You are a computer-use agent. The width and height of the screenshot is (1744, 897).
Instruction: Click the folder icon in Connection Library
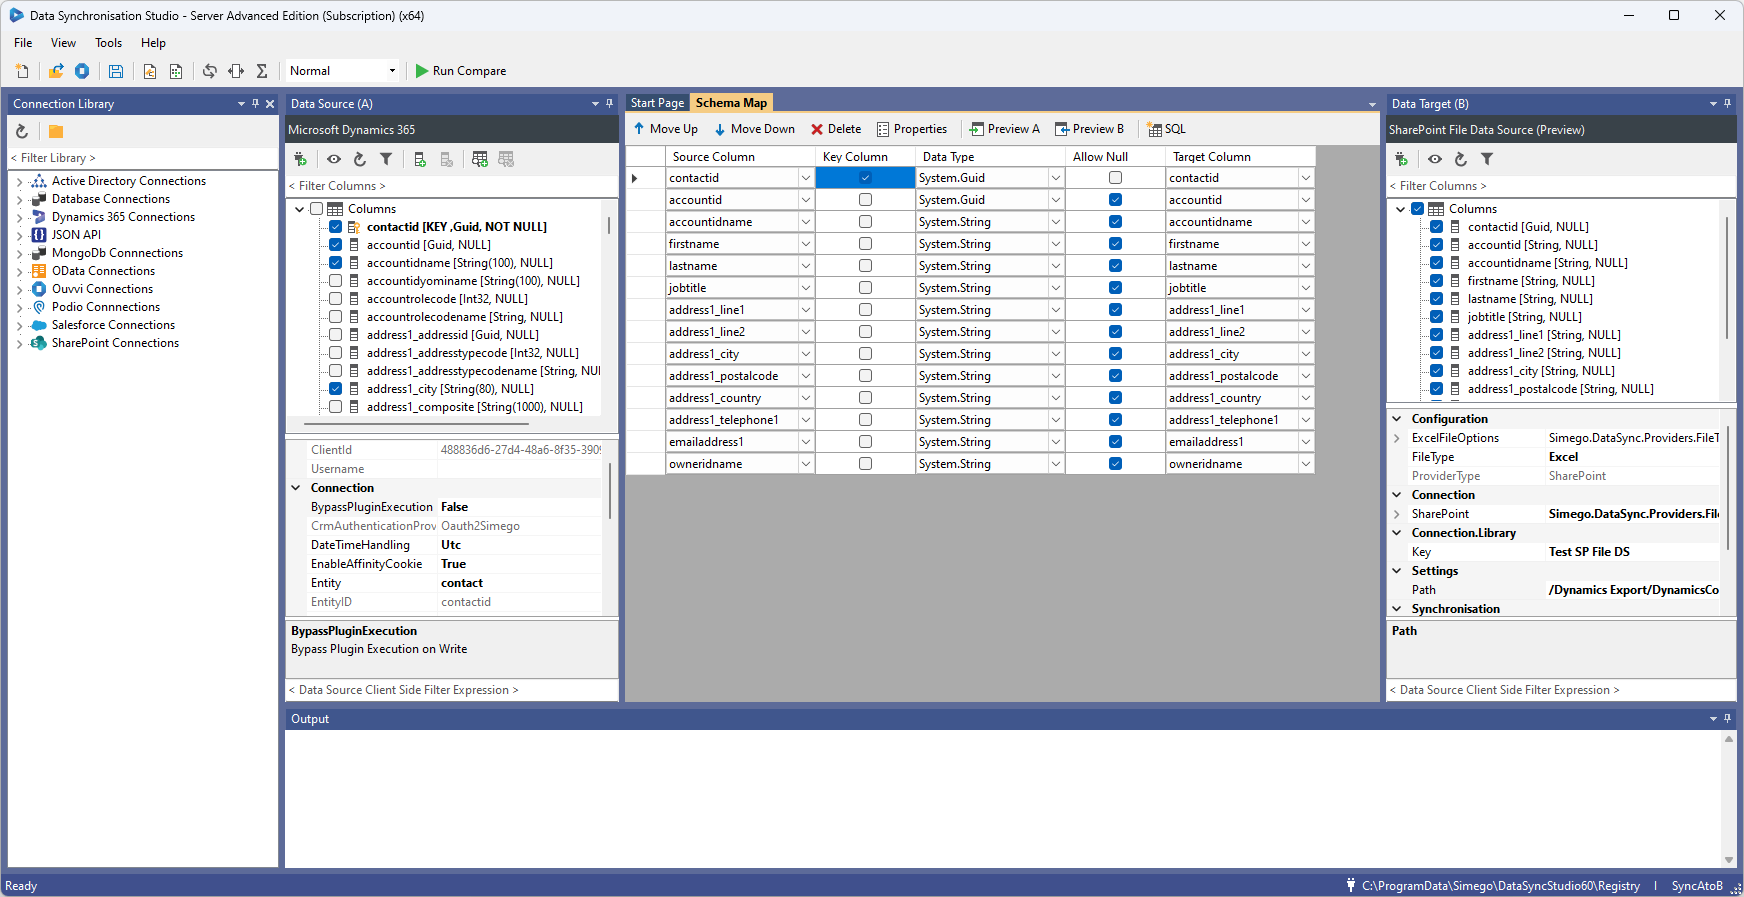coord(56,131)
